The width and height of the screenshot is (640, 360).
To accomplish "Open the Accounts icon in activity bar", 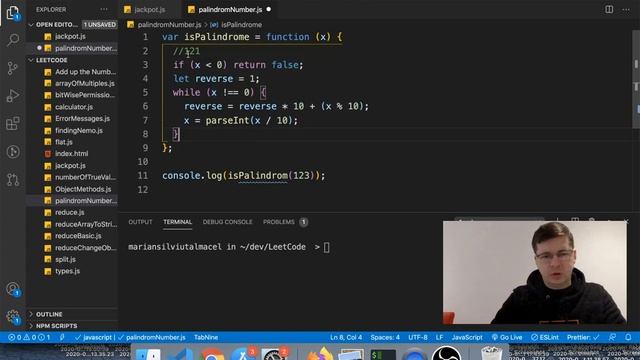I will (13, 289).
